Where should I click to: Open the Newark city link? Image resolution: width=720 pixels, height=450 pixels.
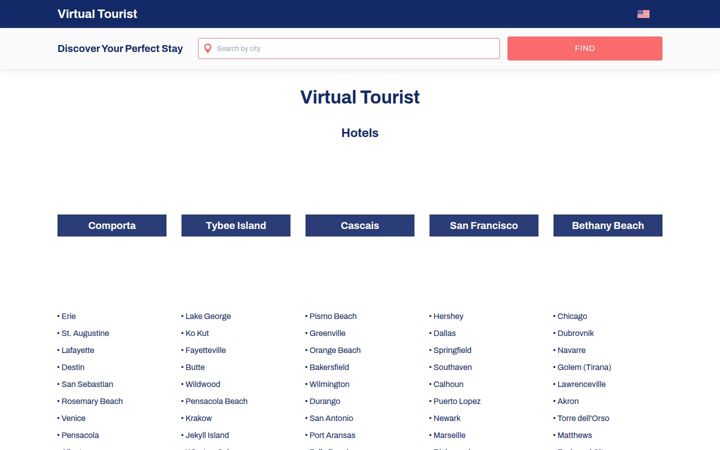pyautogui.click(x=447, y=418)
